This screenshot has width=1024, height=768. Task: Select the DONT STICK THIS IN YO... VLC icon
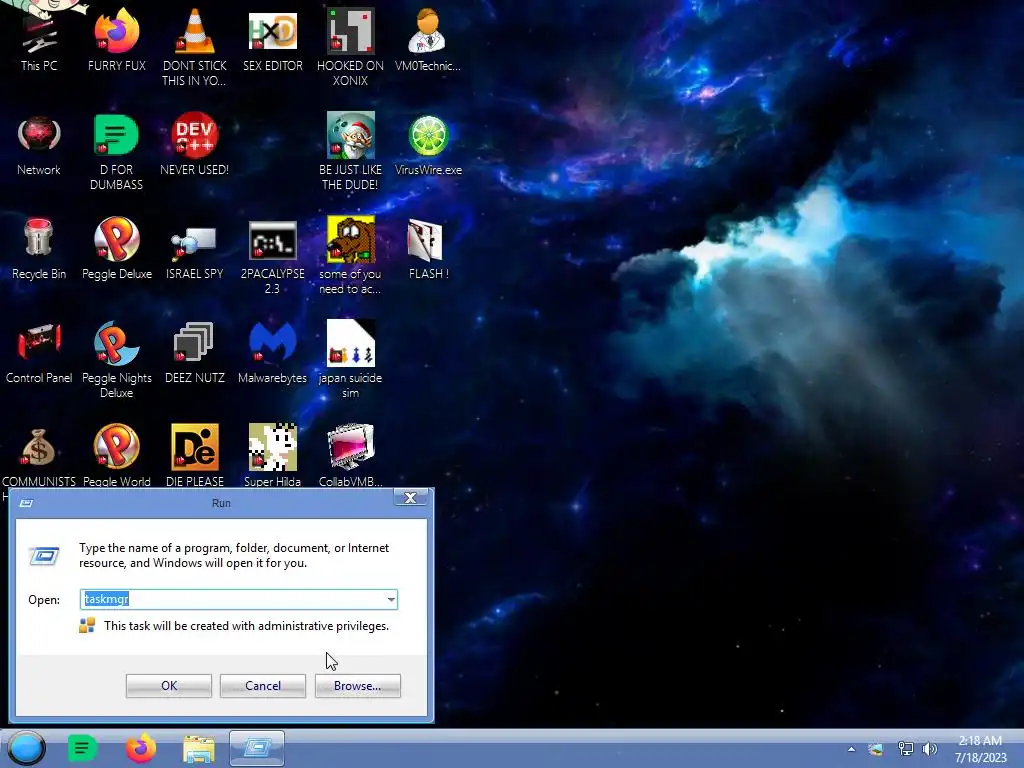coord(194,46)
